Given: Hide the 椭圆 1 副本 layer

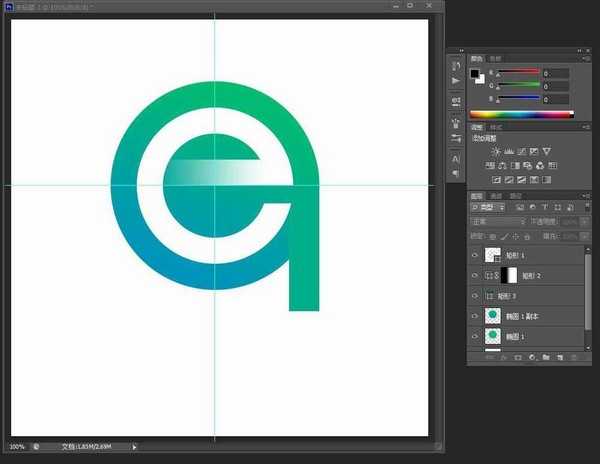Looking at the screenshot, I should click(x=475, y=316).
